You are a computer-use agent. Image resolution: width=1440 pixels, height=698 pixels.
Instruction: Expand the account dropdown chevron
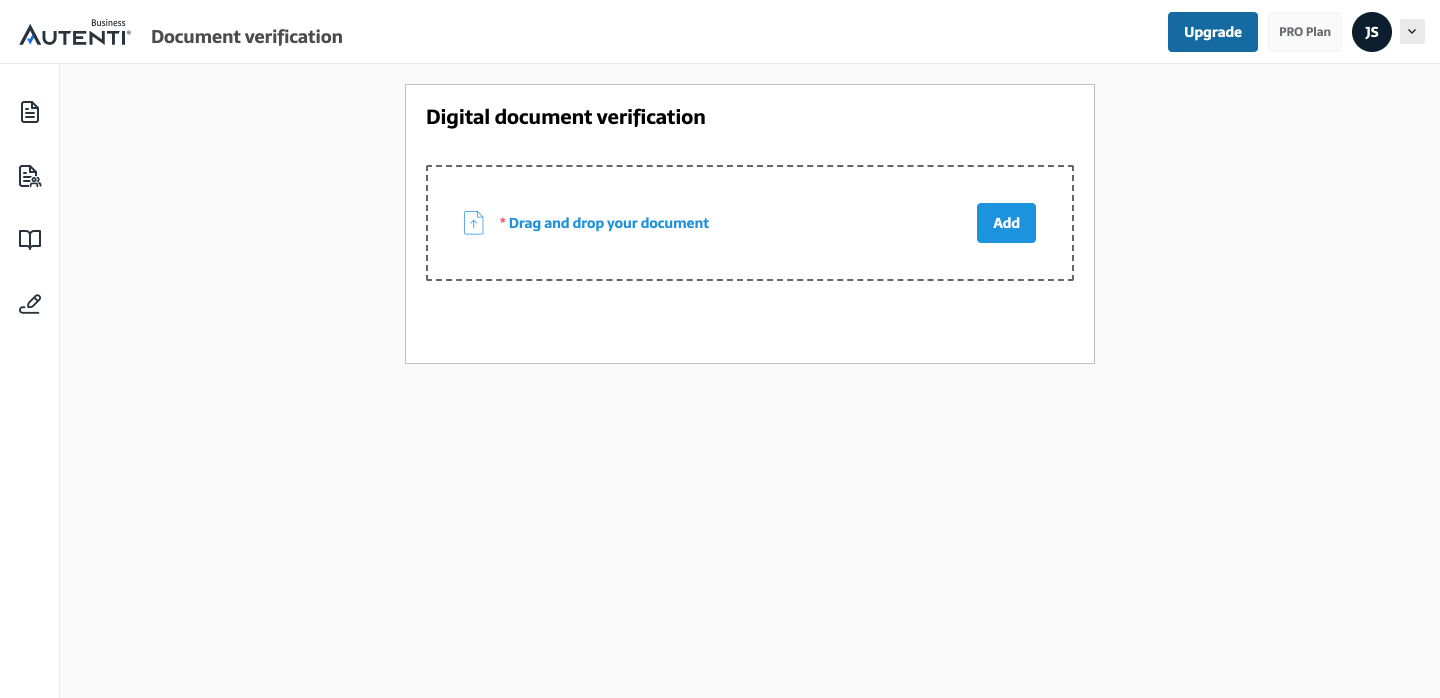coord(1412,32)
